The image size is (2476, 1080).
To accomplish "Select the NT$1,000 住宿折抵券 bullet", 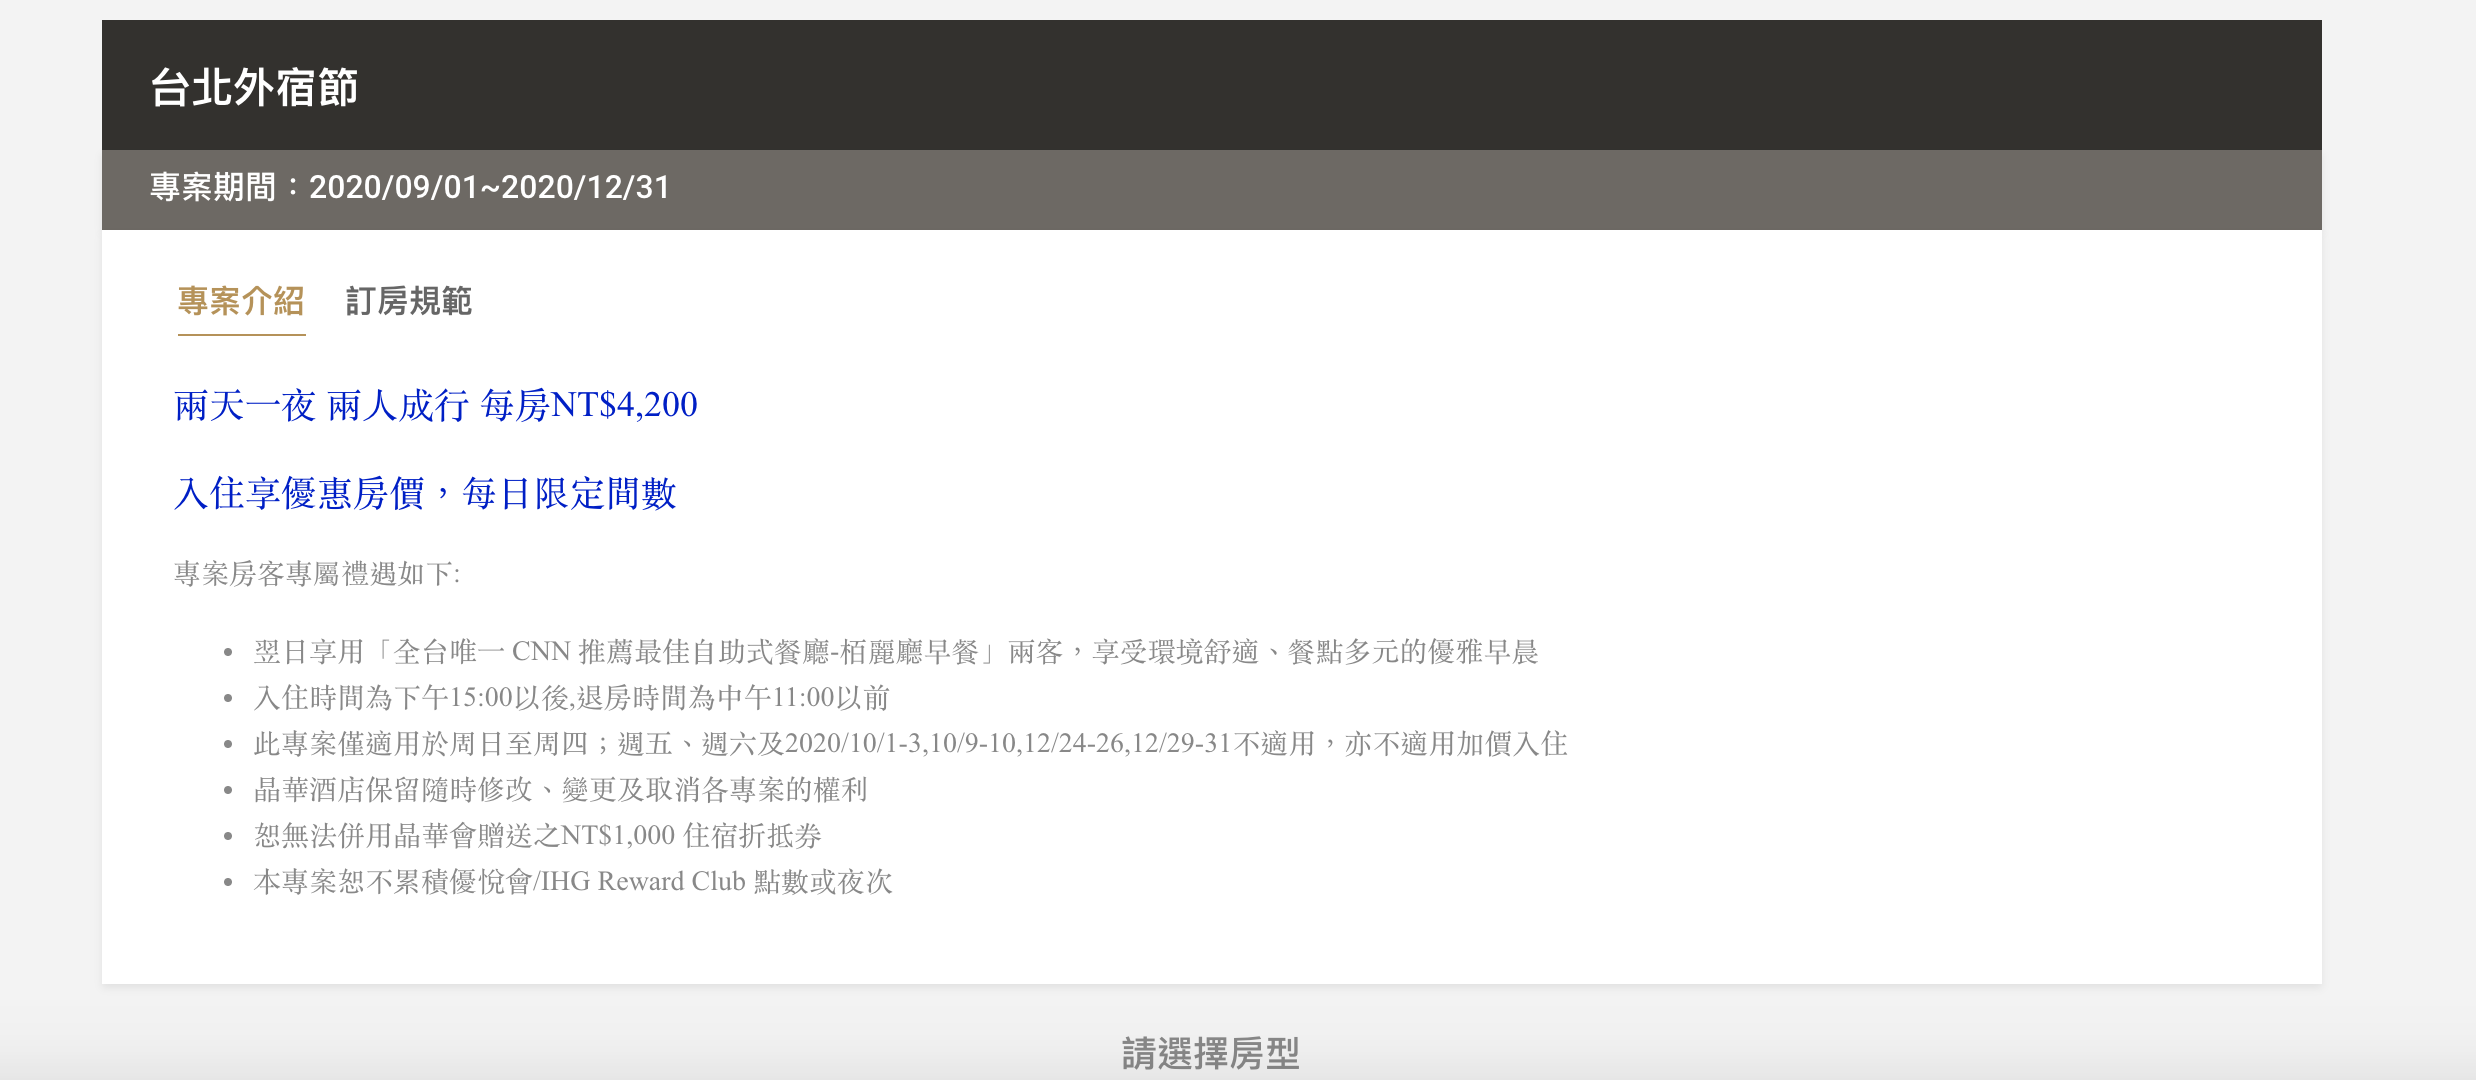I will 538,836.
